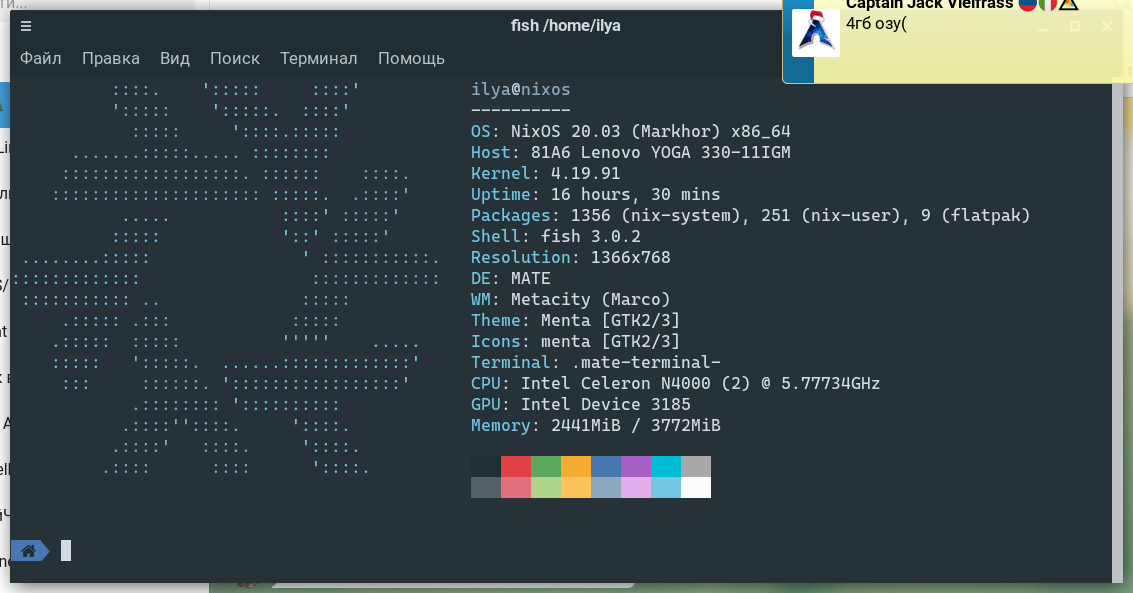Viewport: 1133px width, 593px height.
Task: Click the window title fish /home/ilya
Action: [566, 26]
